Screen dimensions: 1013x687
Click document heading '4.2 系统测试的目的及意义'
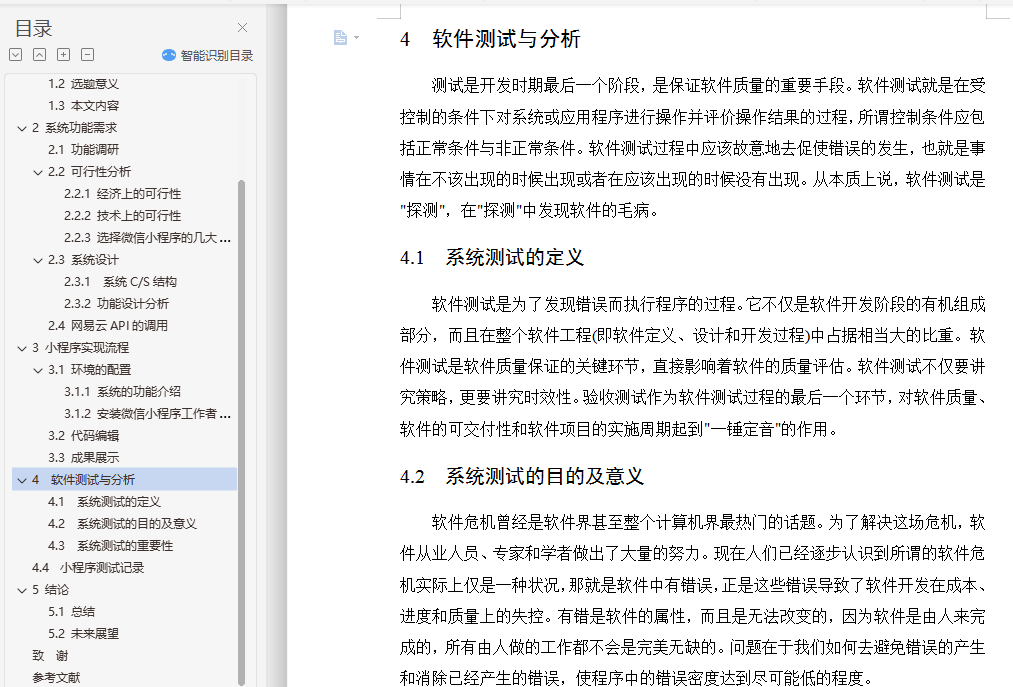[522, 476]
